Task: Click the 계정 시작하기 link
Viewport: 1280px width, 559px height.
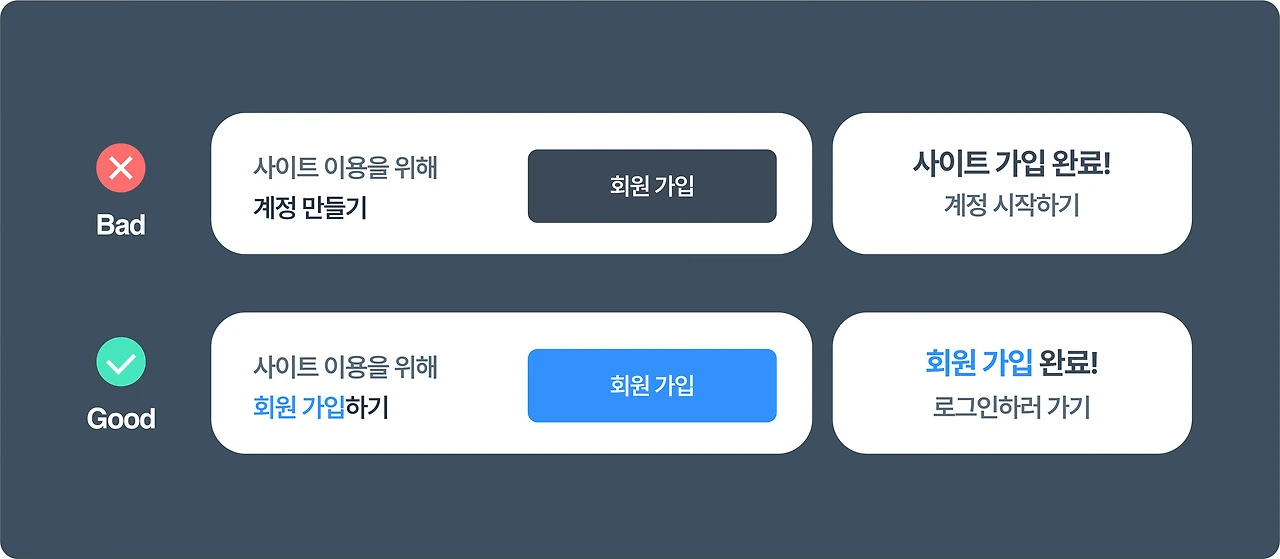Action: click(x=1012, y=205)
